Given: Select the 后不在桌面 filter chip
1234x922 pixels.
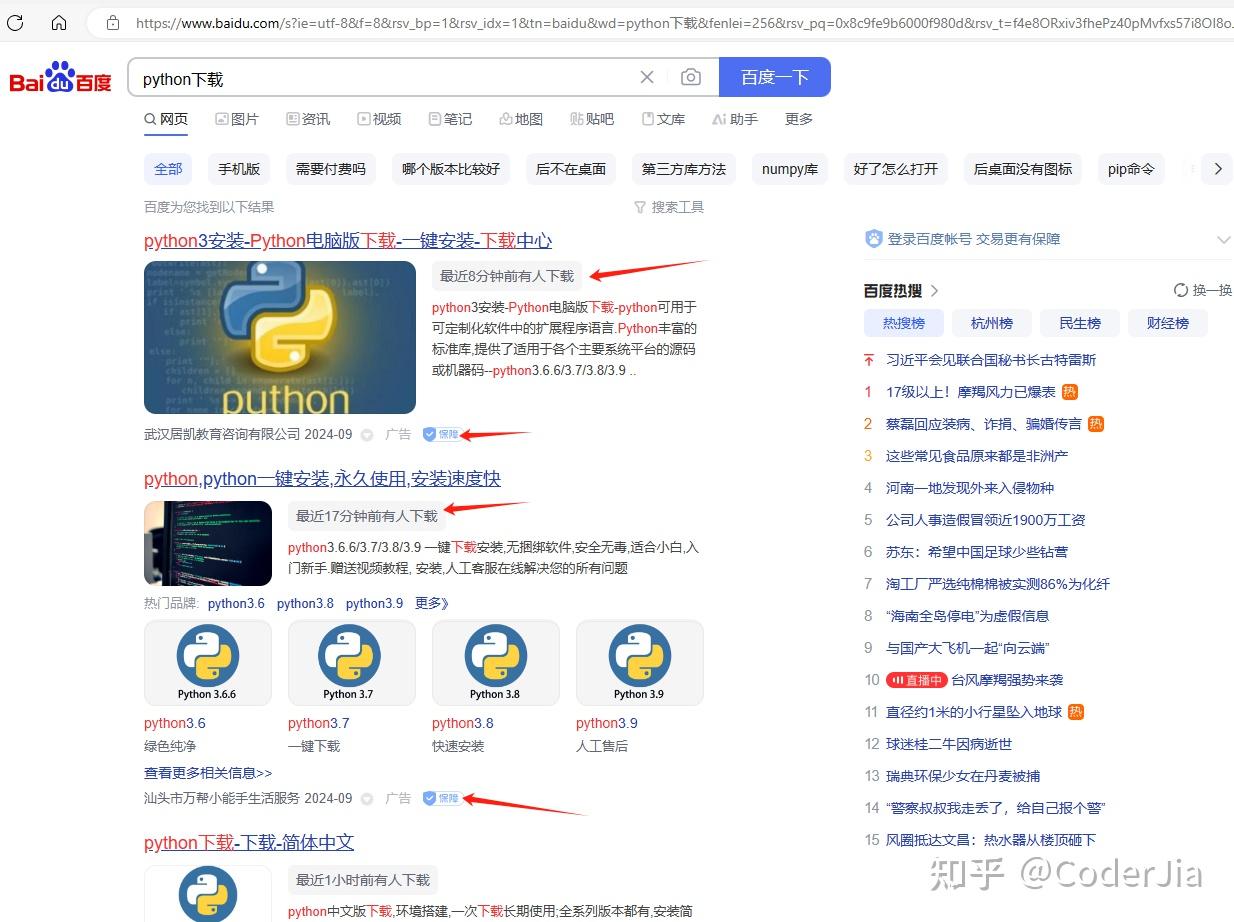Looking at the screenshot, I should coord(571,169).
